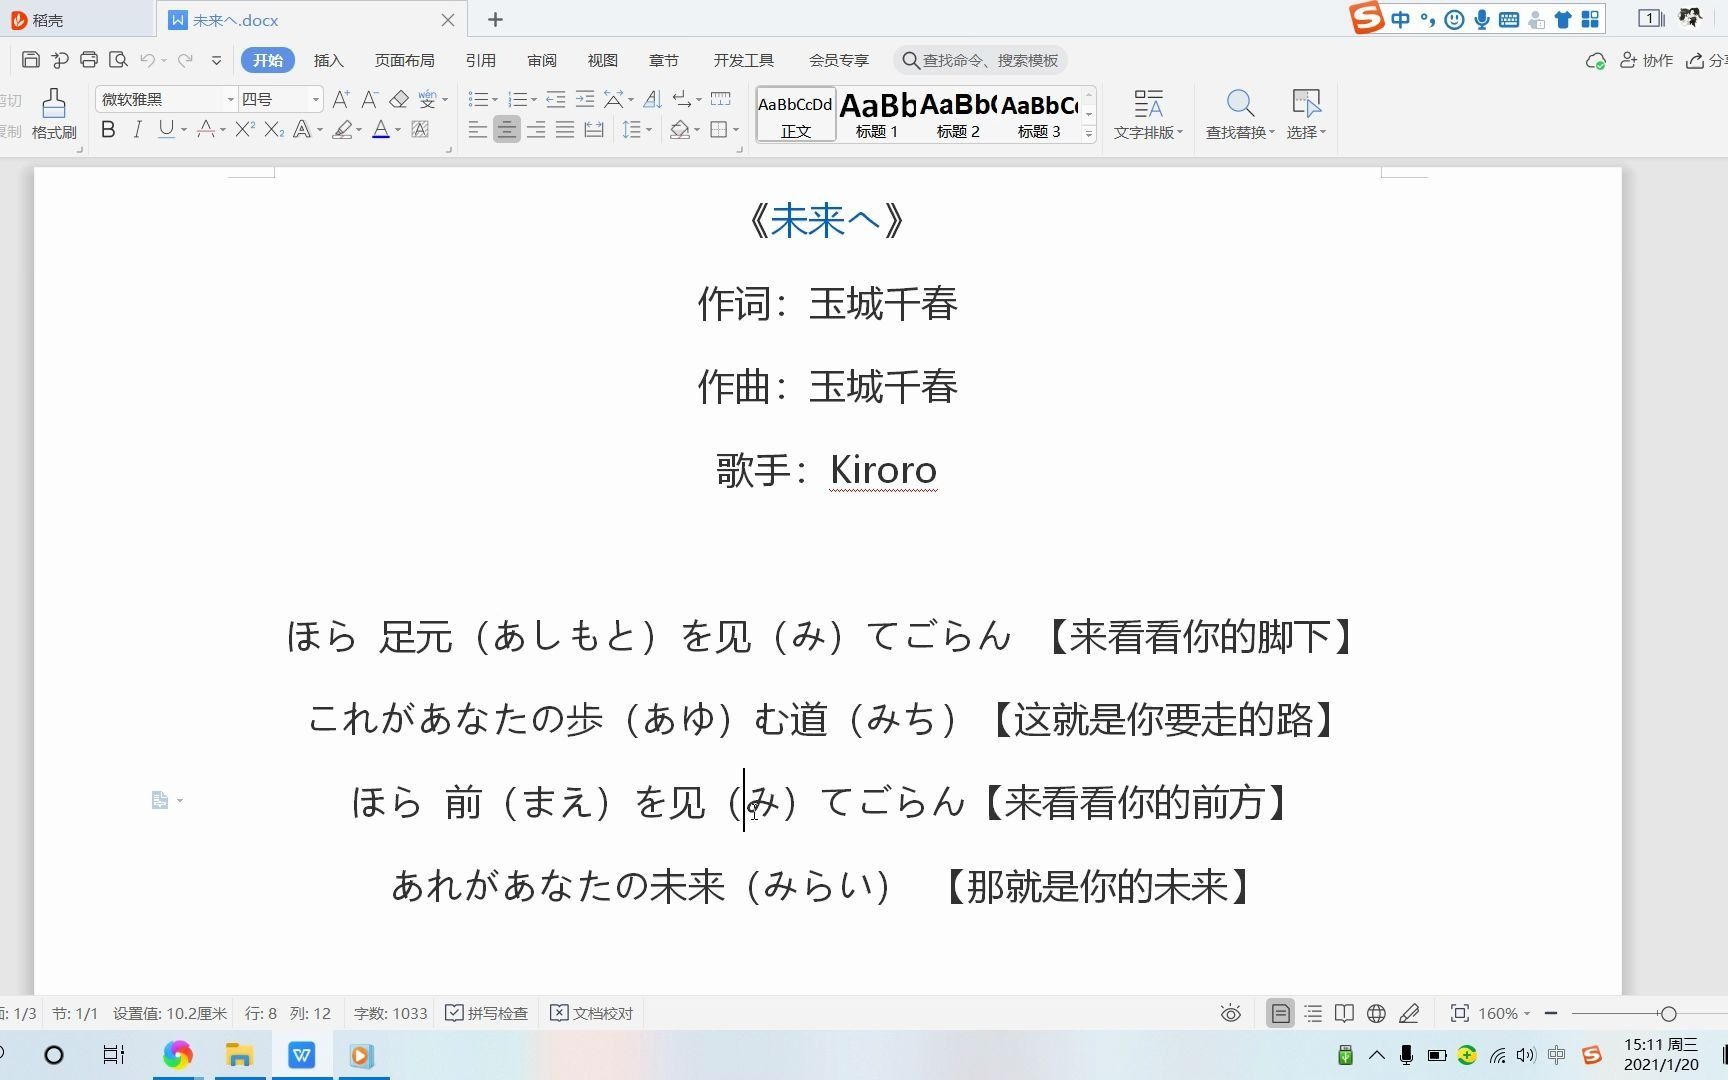This screenshot has height=1080, width=1728.
Task: Open the 审阅 tab
Action: tap(542, 60)
